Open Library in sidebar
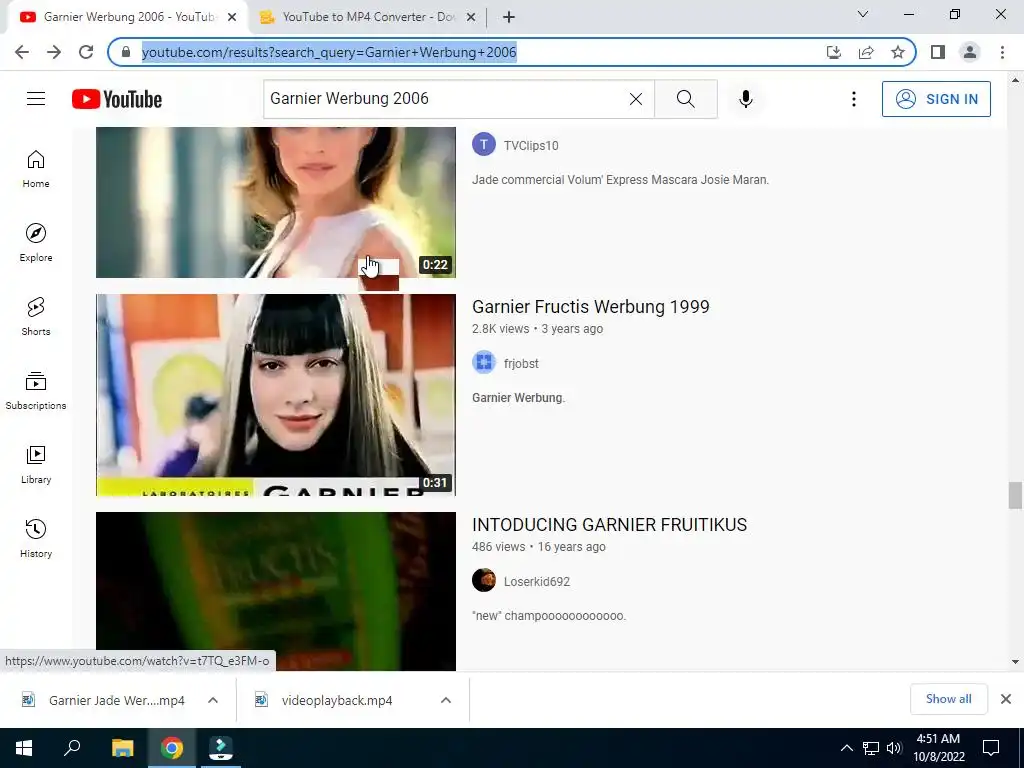The height and width of the screenshot is (768, 1024). (x=36, y=464)
